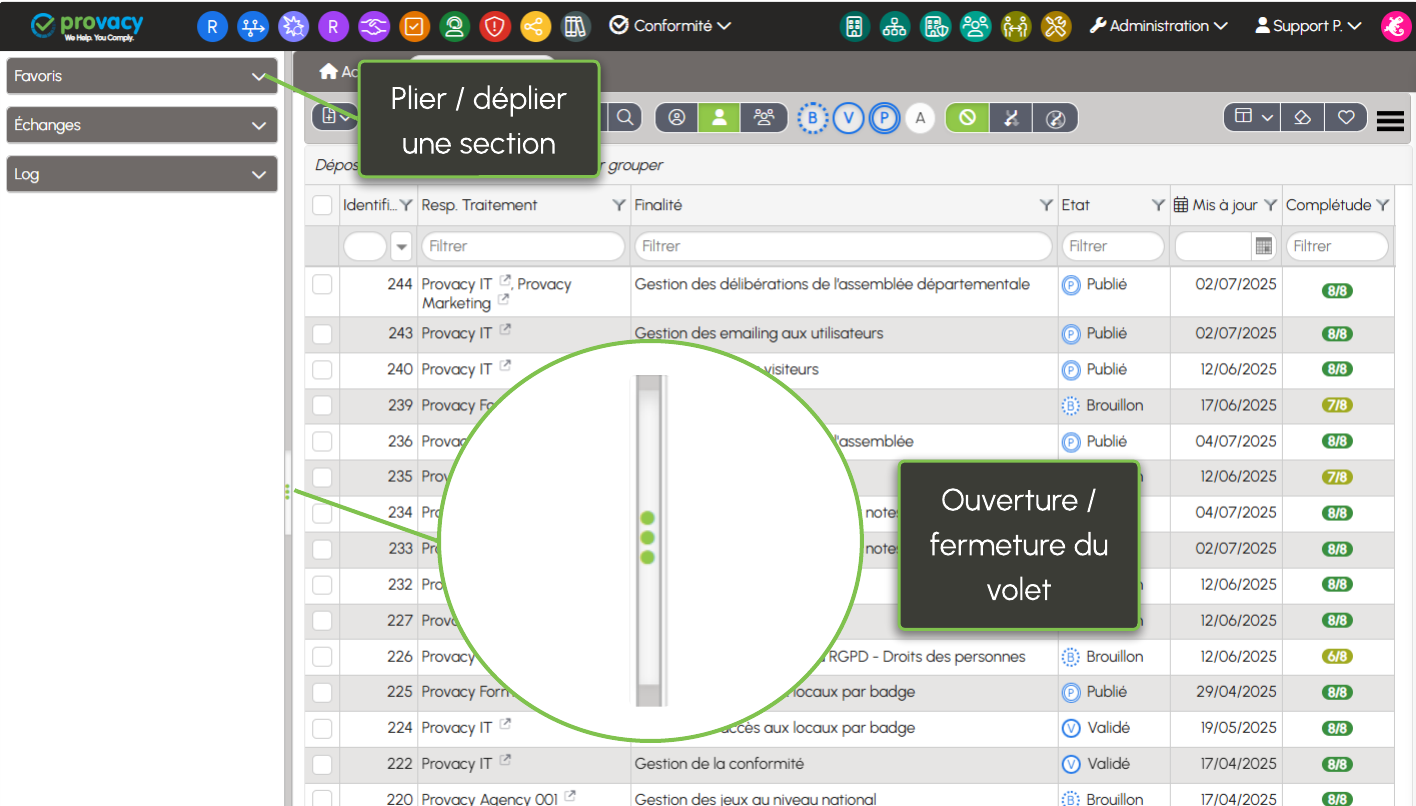Check the box for row 243
Viewport: 1416px width, 806px height.
coord(322,334)
